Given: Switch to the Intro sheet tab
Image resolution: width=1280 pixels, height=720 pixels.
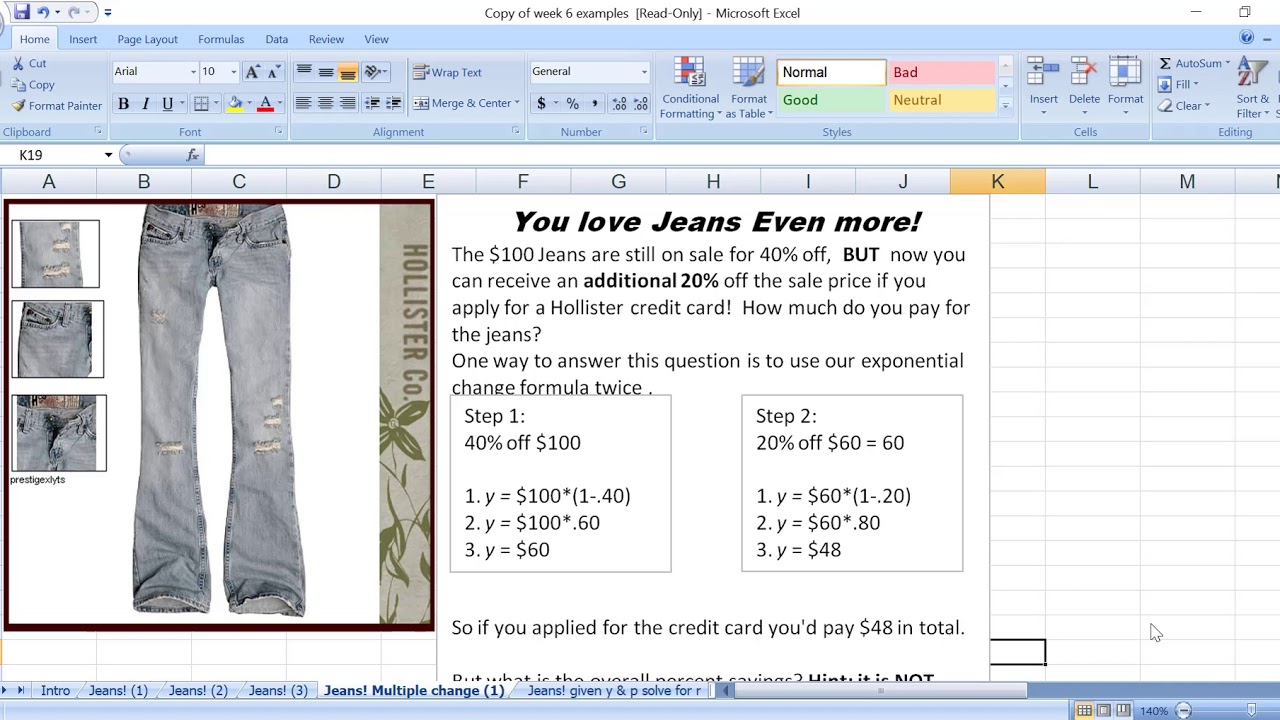Looking at the screenshot, I should pos(55,691).
